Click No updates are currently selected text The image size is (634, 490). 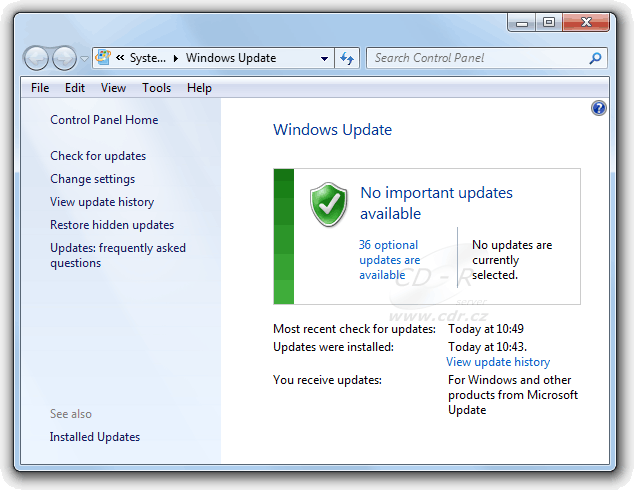[512, 260]
